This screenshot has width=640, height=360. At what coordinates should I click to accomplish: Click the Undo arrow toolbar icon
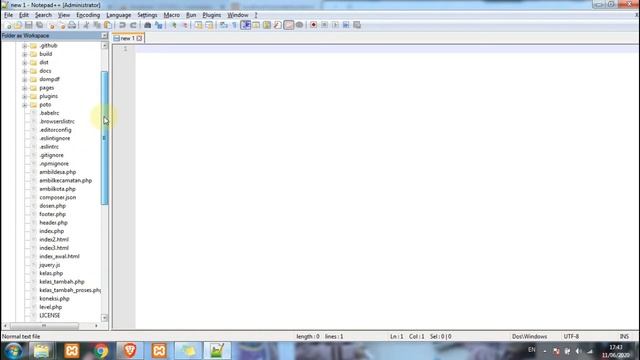click(122, 25)
